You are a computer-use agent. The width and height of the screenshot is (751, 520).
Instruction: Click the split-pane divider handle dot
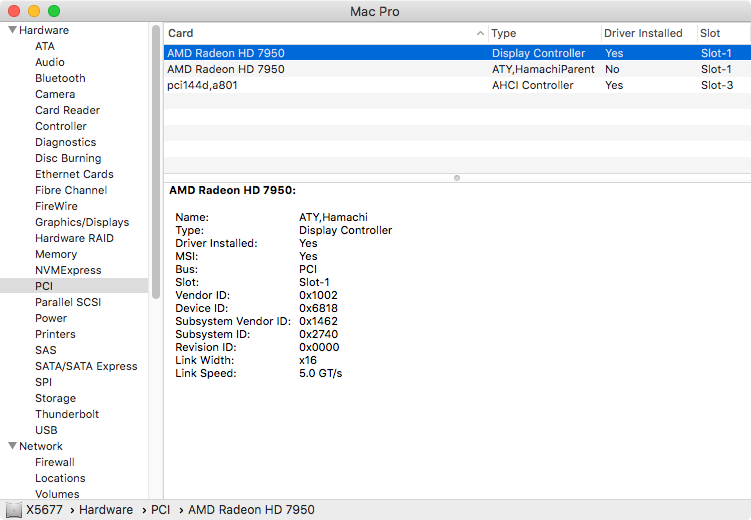pyautogui.click(x=457, y=178)
